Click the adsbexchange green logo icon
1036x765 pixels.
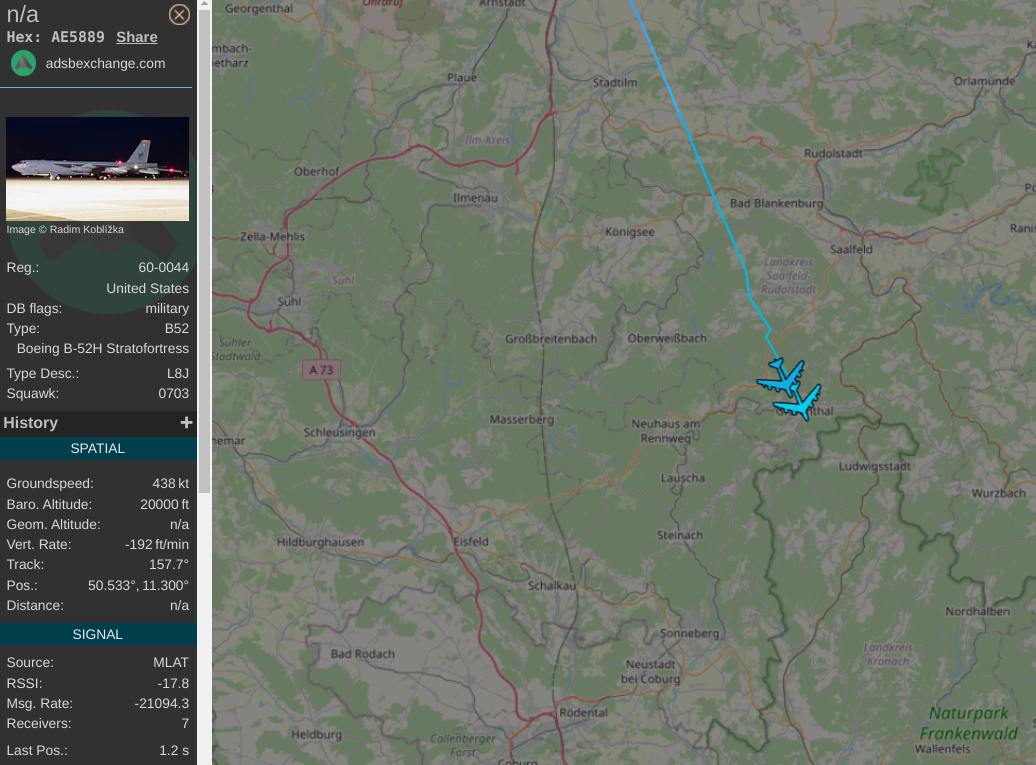23,63
